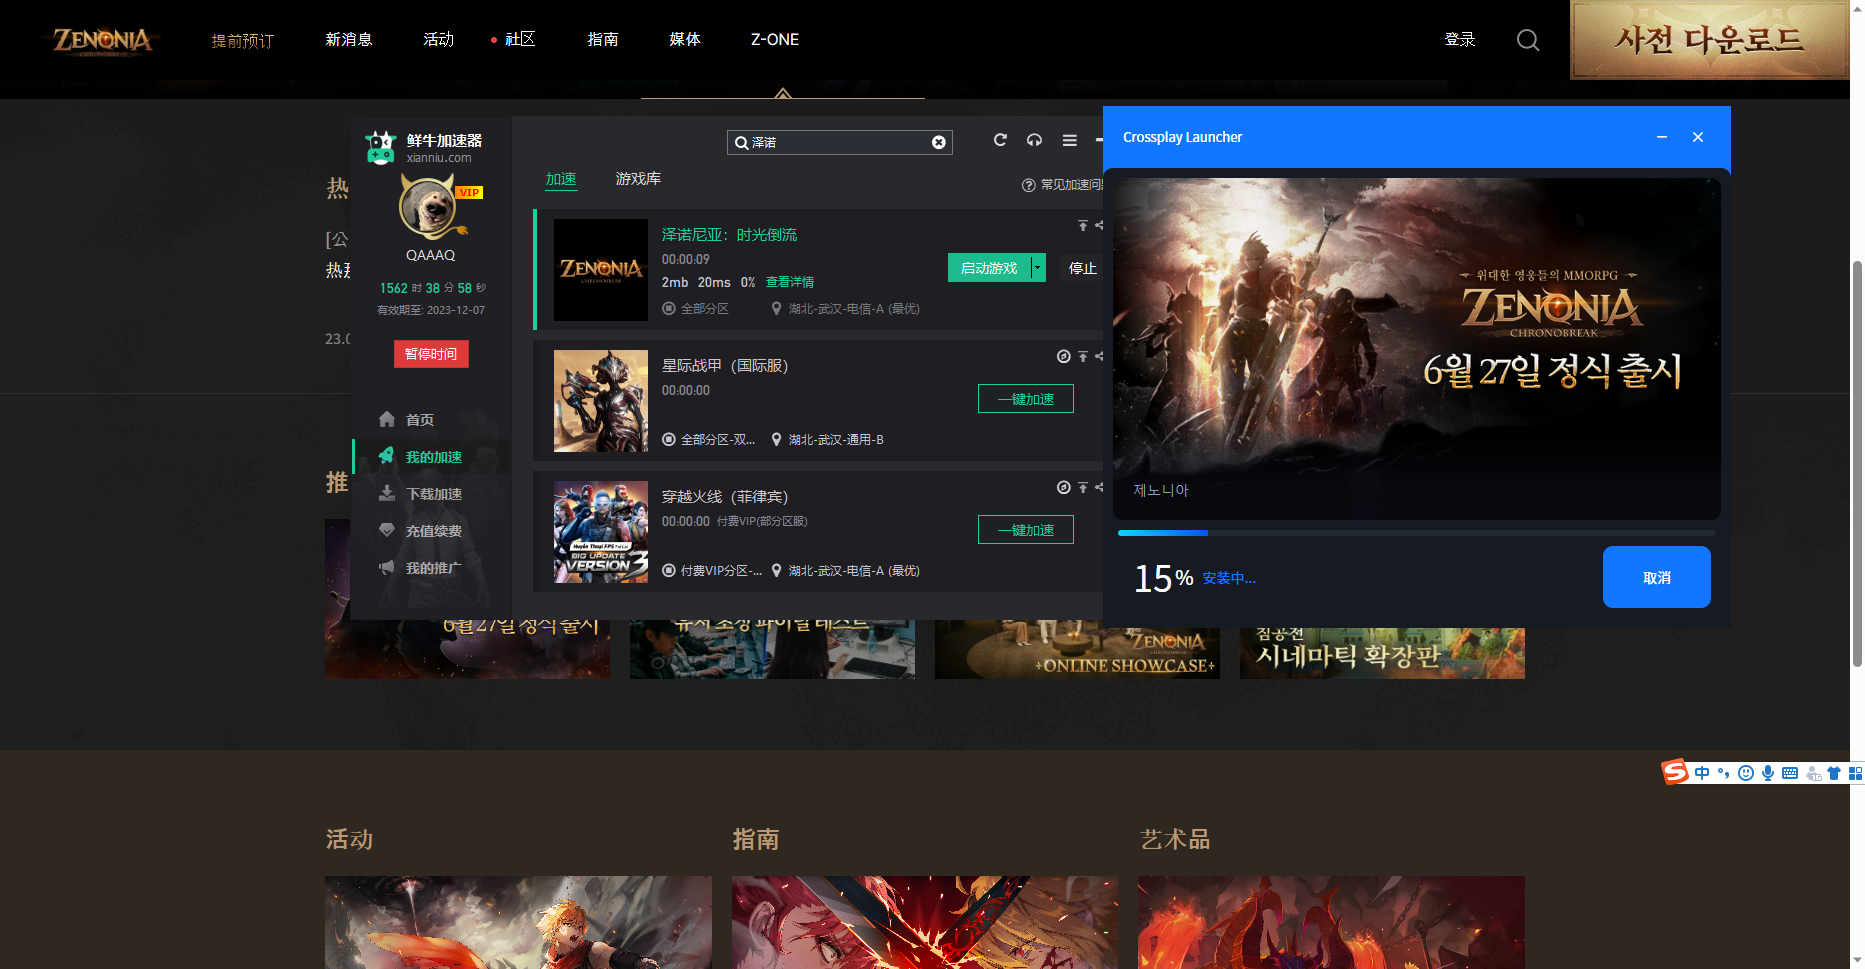Pin 星际战甲 entry to top

click(x=1083, y=356)
